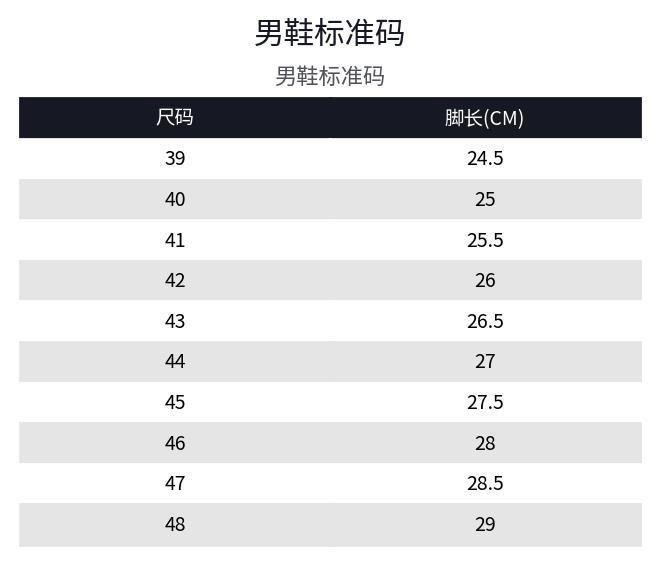
Task: Click the 29 foot length value
Action: [x=484, y=524]
